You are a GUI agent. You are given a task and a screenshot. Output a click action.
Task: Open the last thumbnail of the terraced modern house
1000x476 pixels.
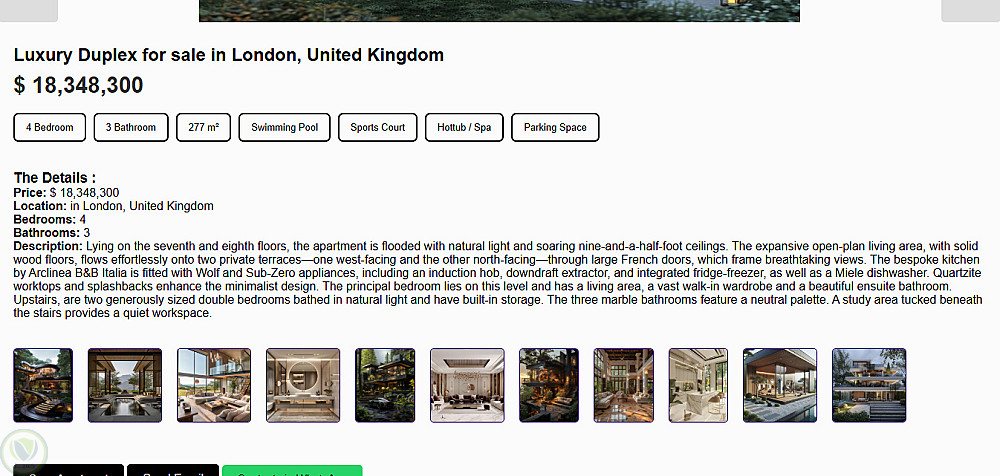[869, 385]
